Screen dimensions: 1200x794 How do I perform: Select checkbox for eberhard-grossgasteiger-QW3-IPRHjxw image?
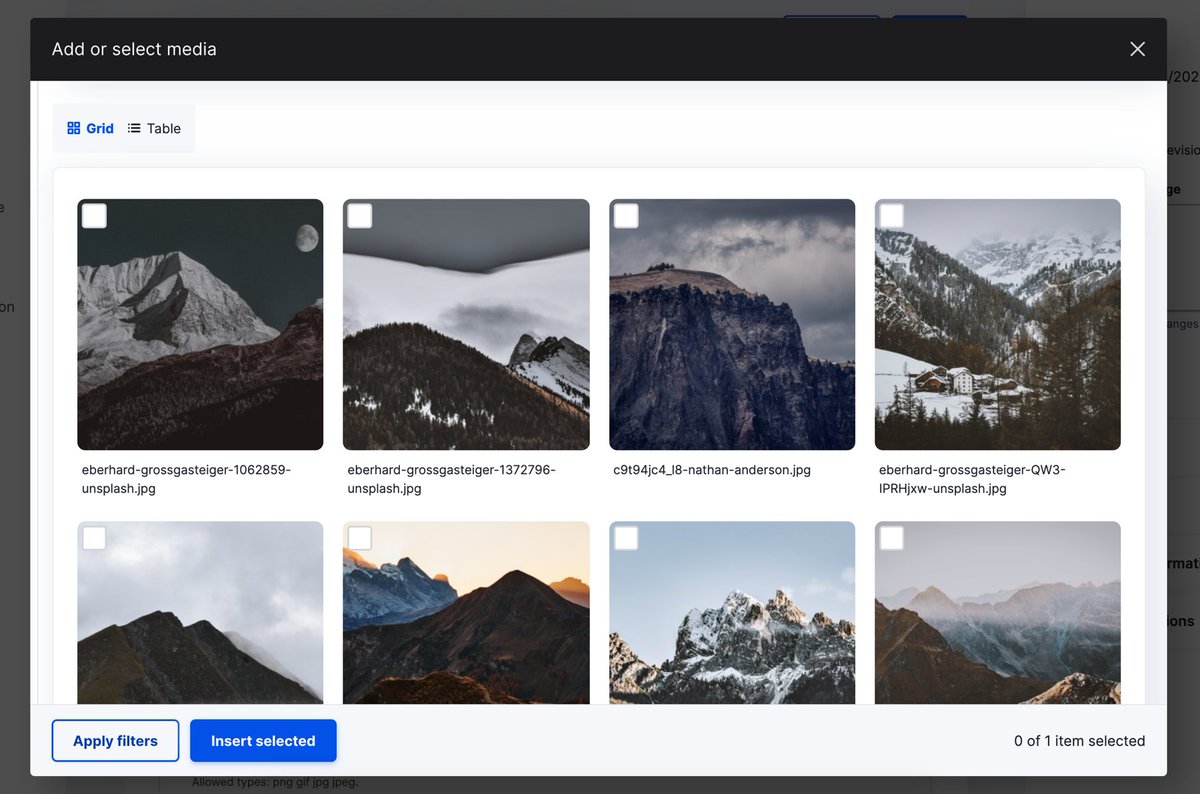(892, 216)
